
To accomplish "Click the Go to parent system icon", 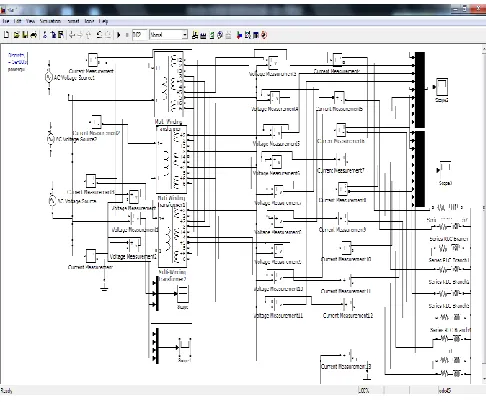I will coord(88,35).
